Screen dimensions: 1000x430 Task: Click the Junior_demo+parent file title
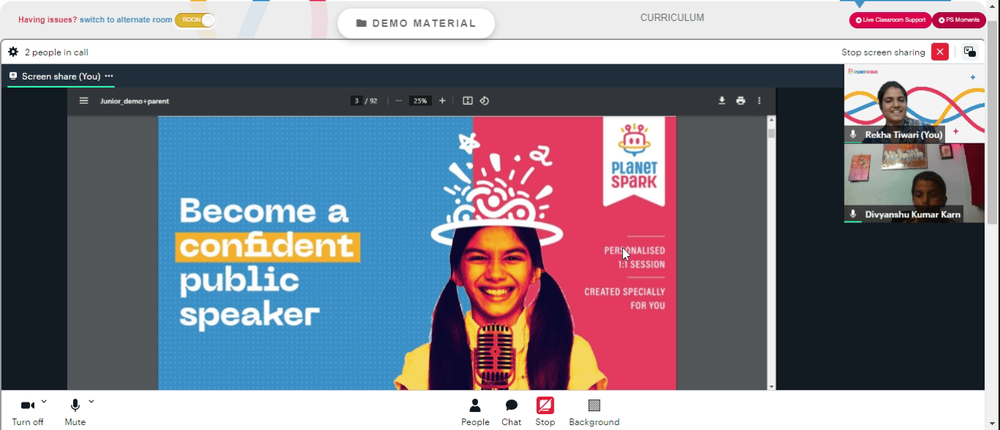[135, 101]
